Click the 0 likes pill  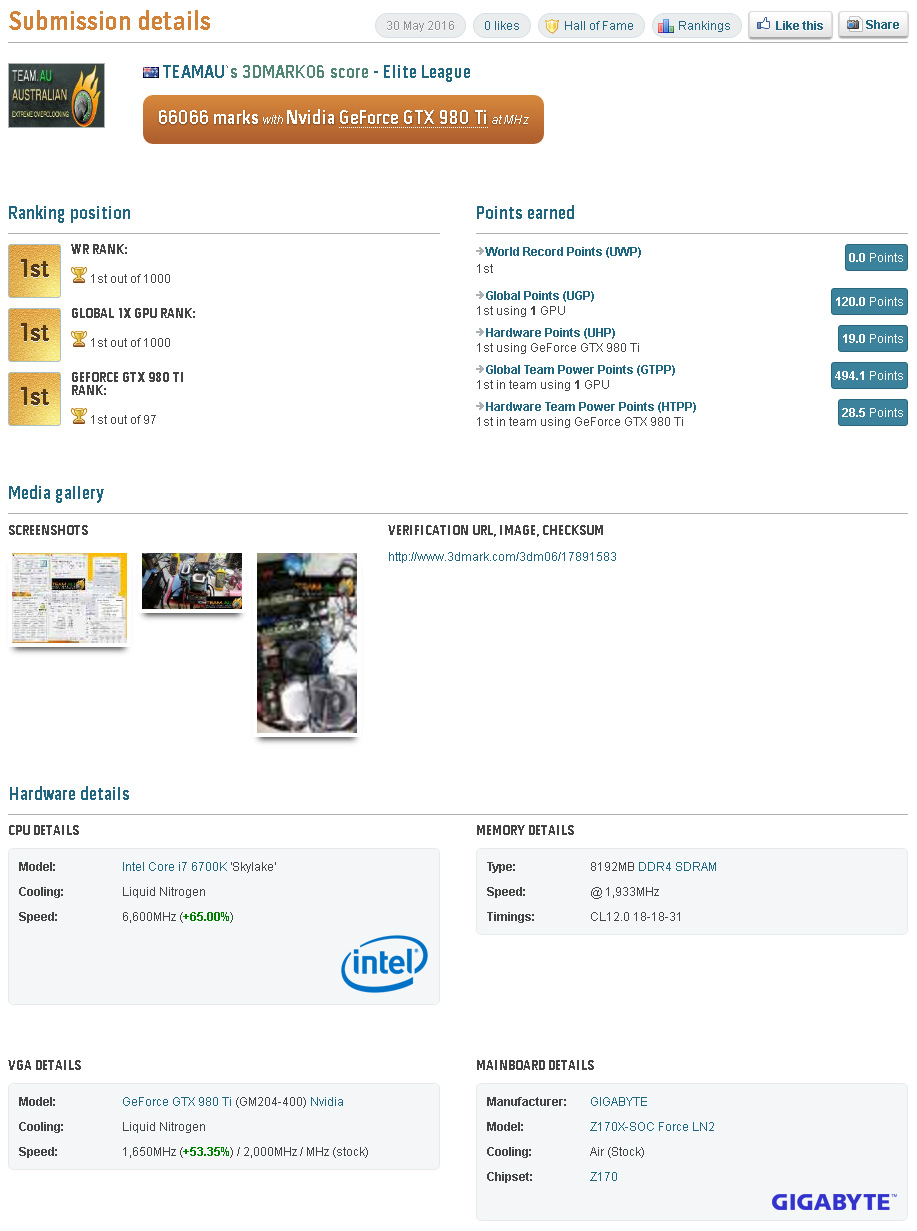[502, 26]
